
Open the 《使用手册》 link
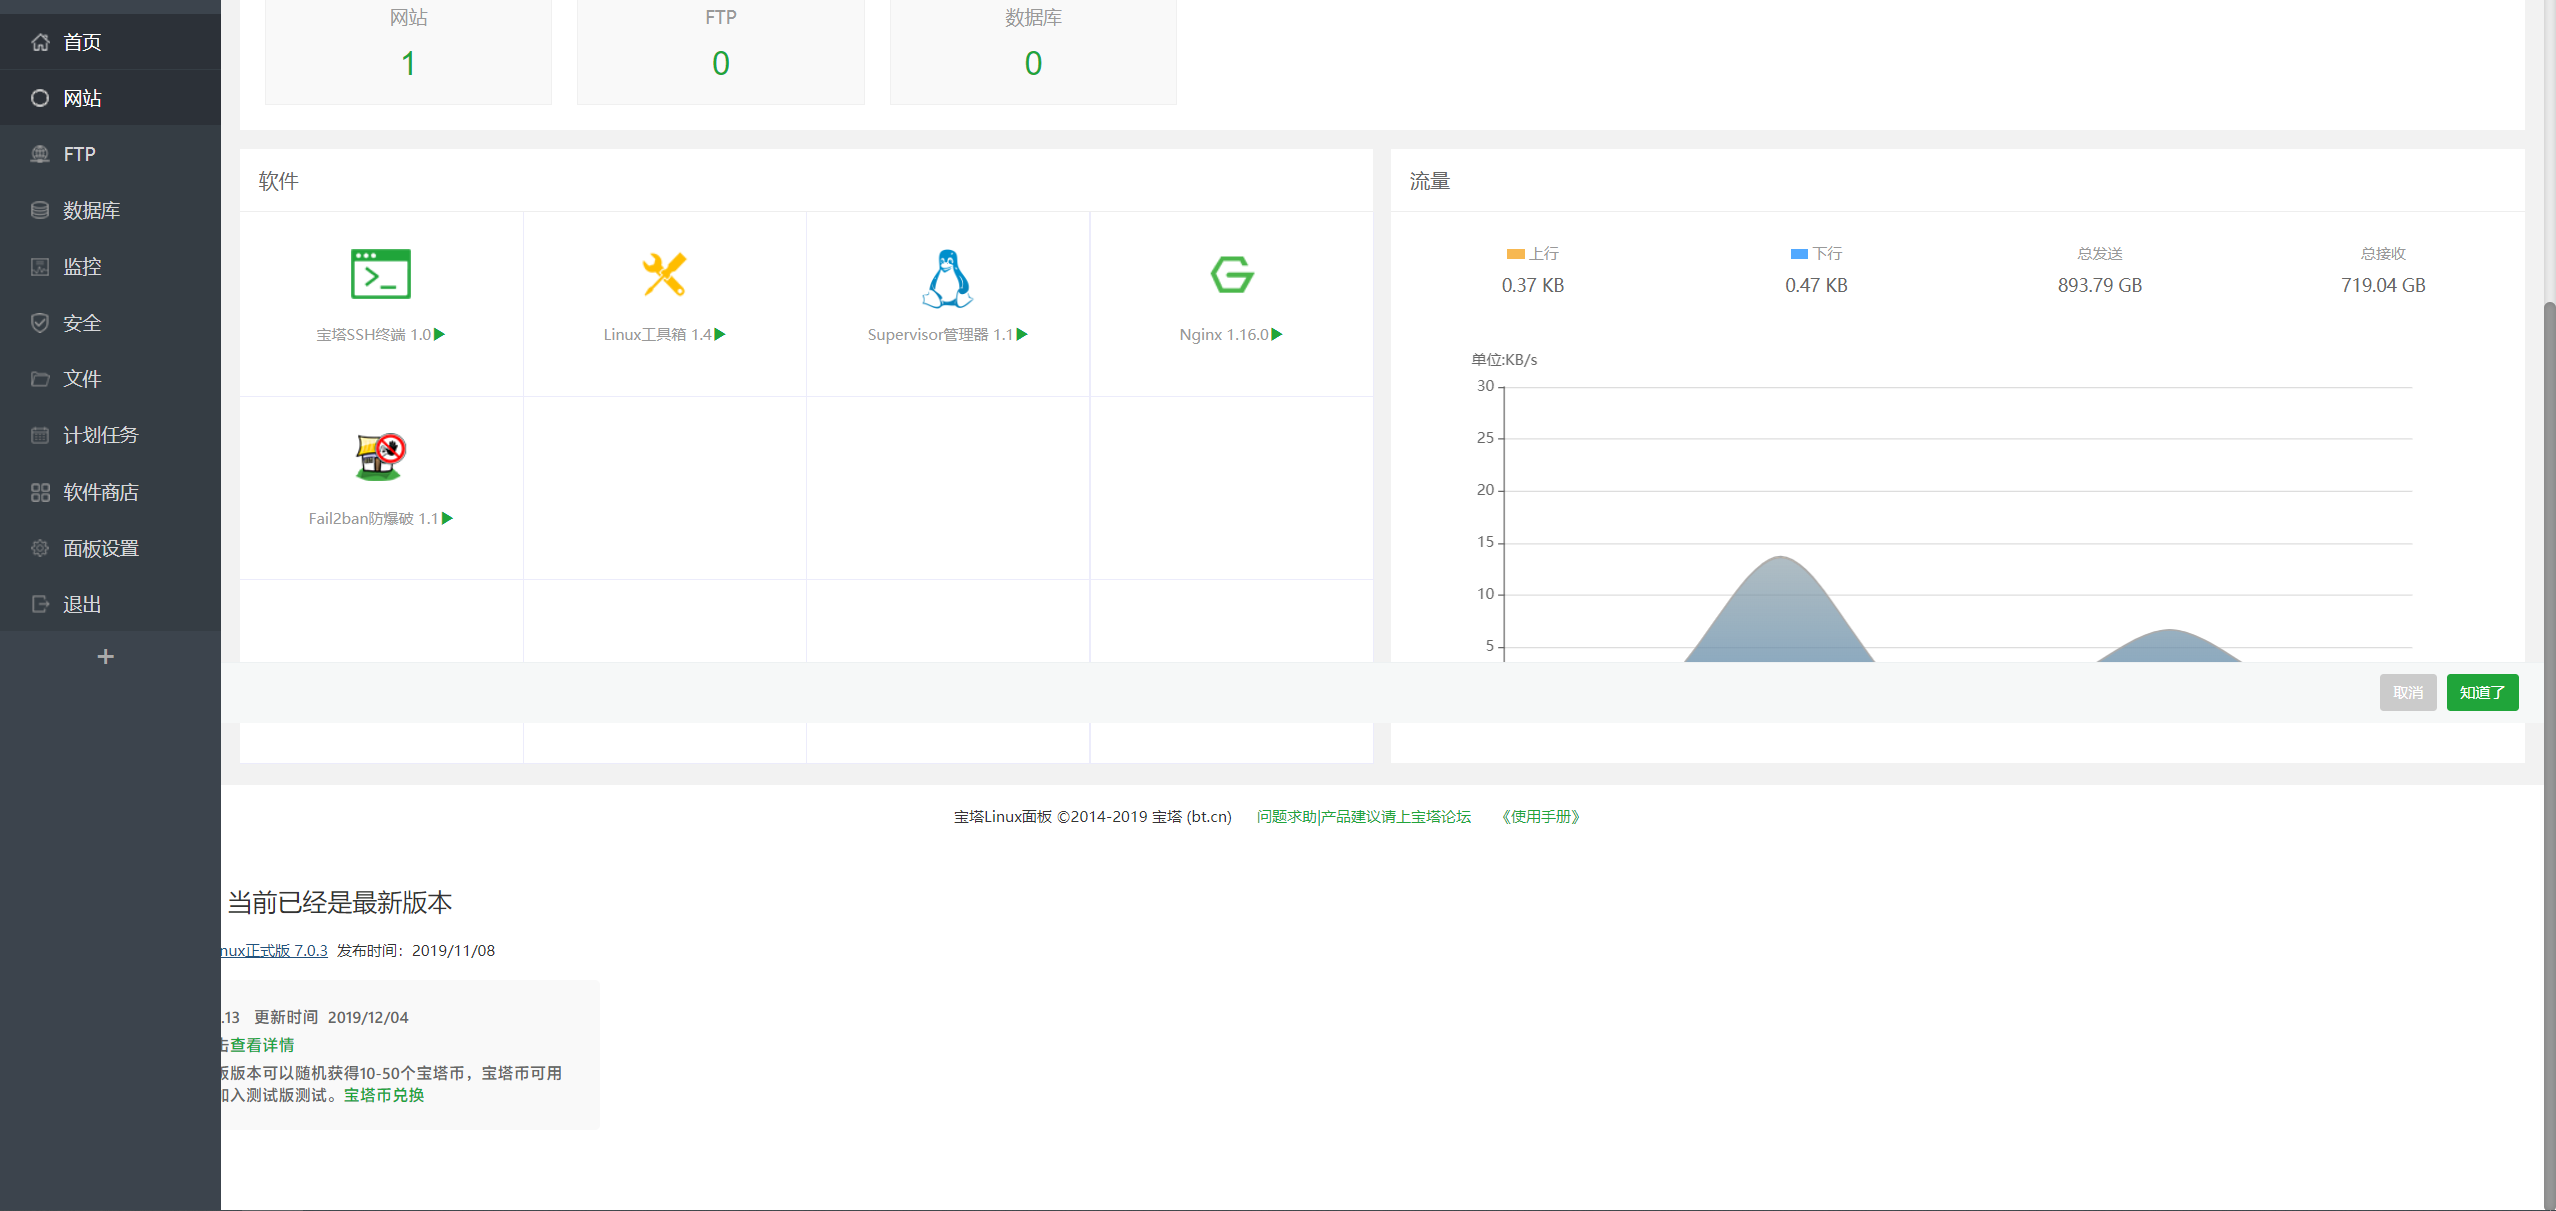[1541, 817]
